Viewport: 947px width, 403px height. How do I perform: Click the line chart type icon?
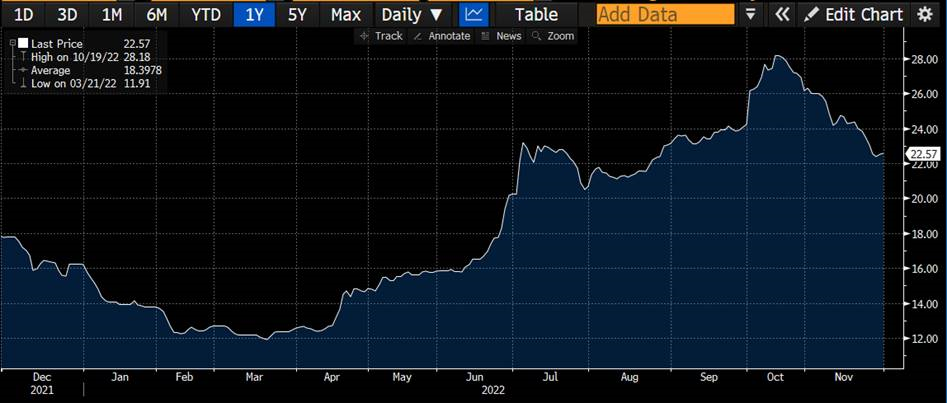(x=474, y=14)
